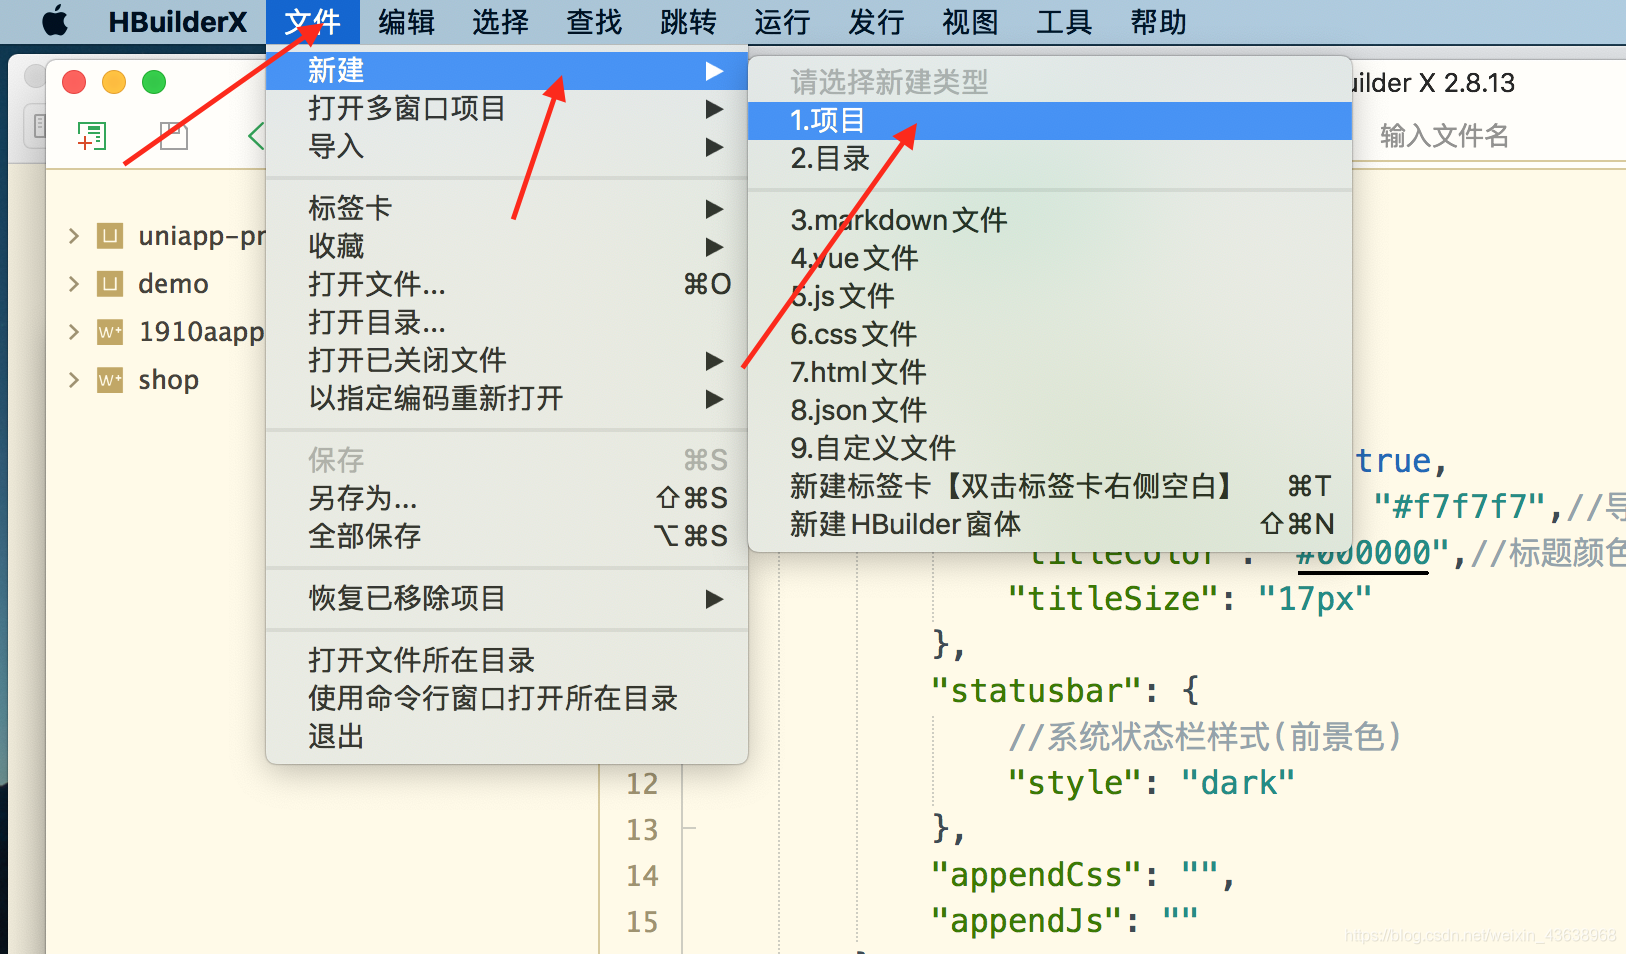The width and height of the screenshot is (1626, 954).
Task: Open the 帮助 menu
Action: pyautogui.click(x=1158, y=22)
